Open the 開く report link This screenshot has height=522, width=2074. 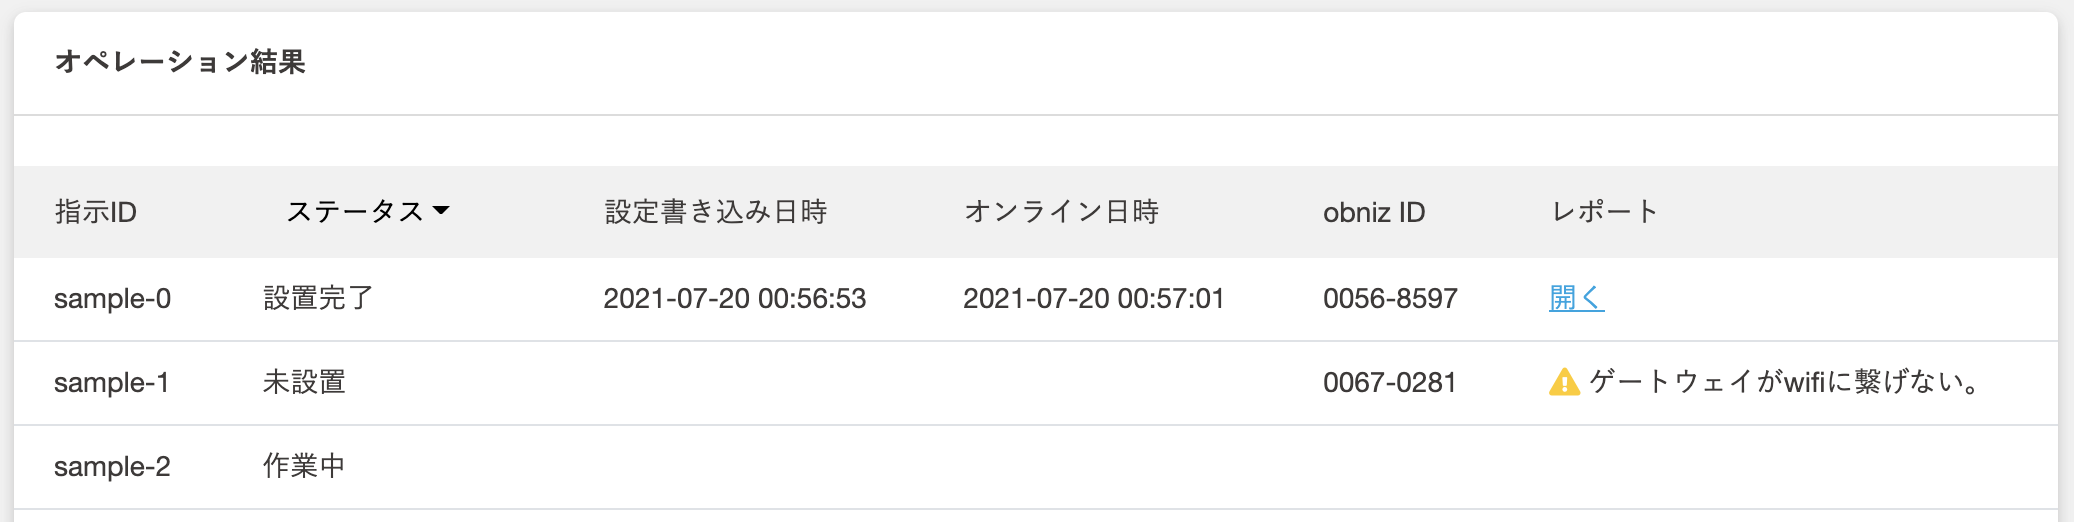(1576, 298)
